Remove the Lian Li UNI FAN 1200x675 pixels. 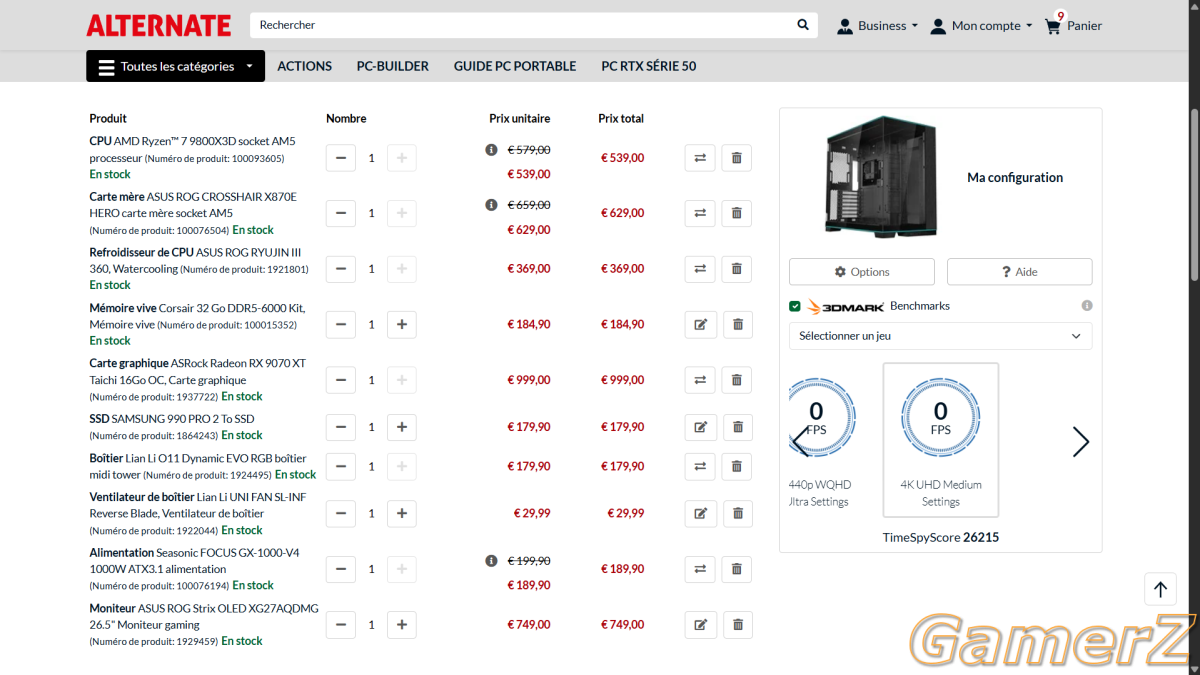pyautogui.click(x=737, y=513)
